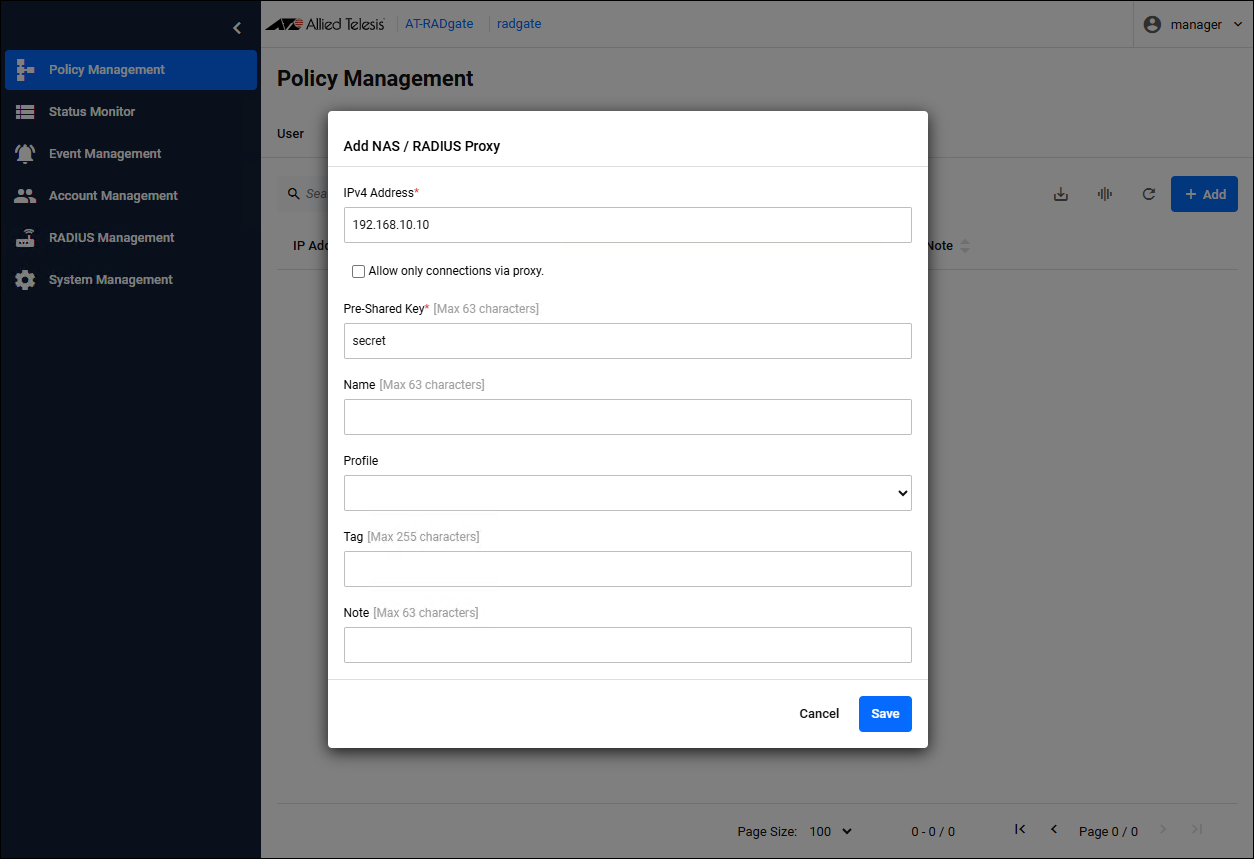Viewport: 1254px width, 859px height.
Task: Cancel the Add NAS dialog
Action: point(819,714)
